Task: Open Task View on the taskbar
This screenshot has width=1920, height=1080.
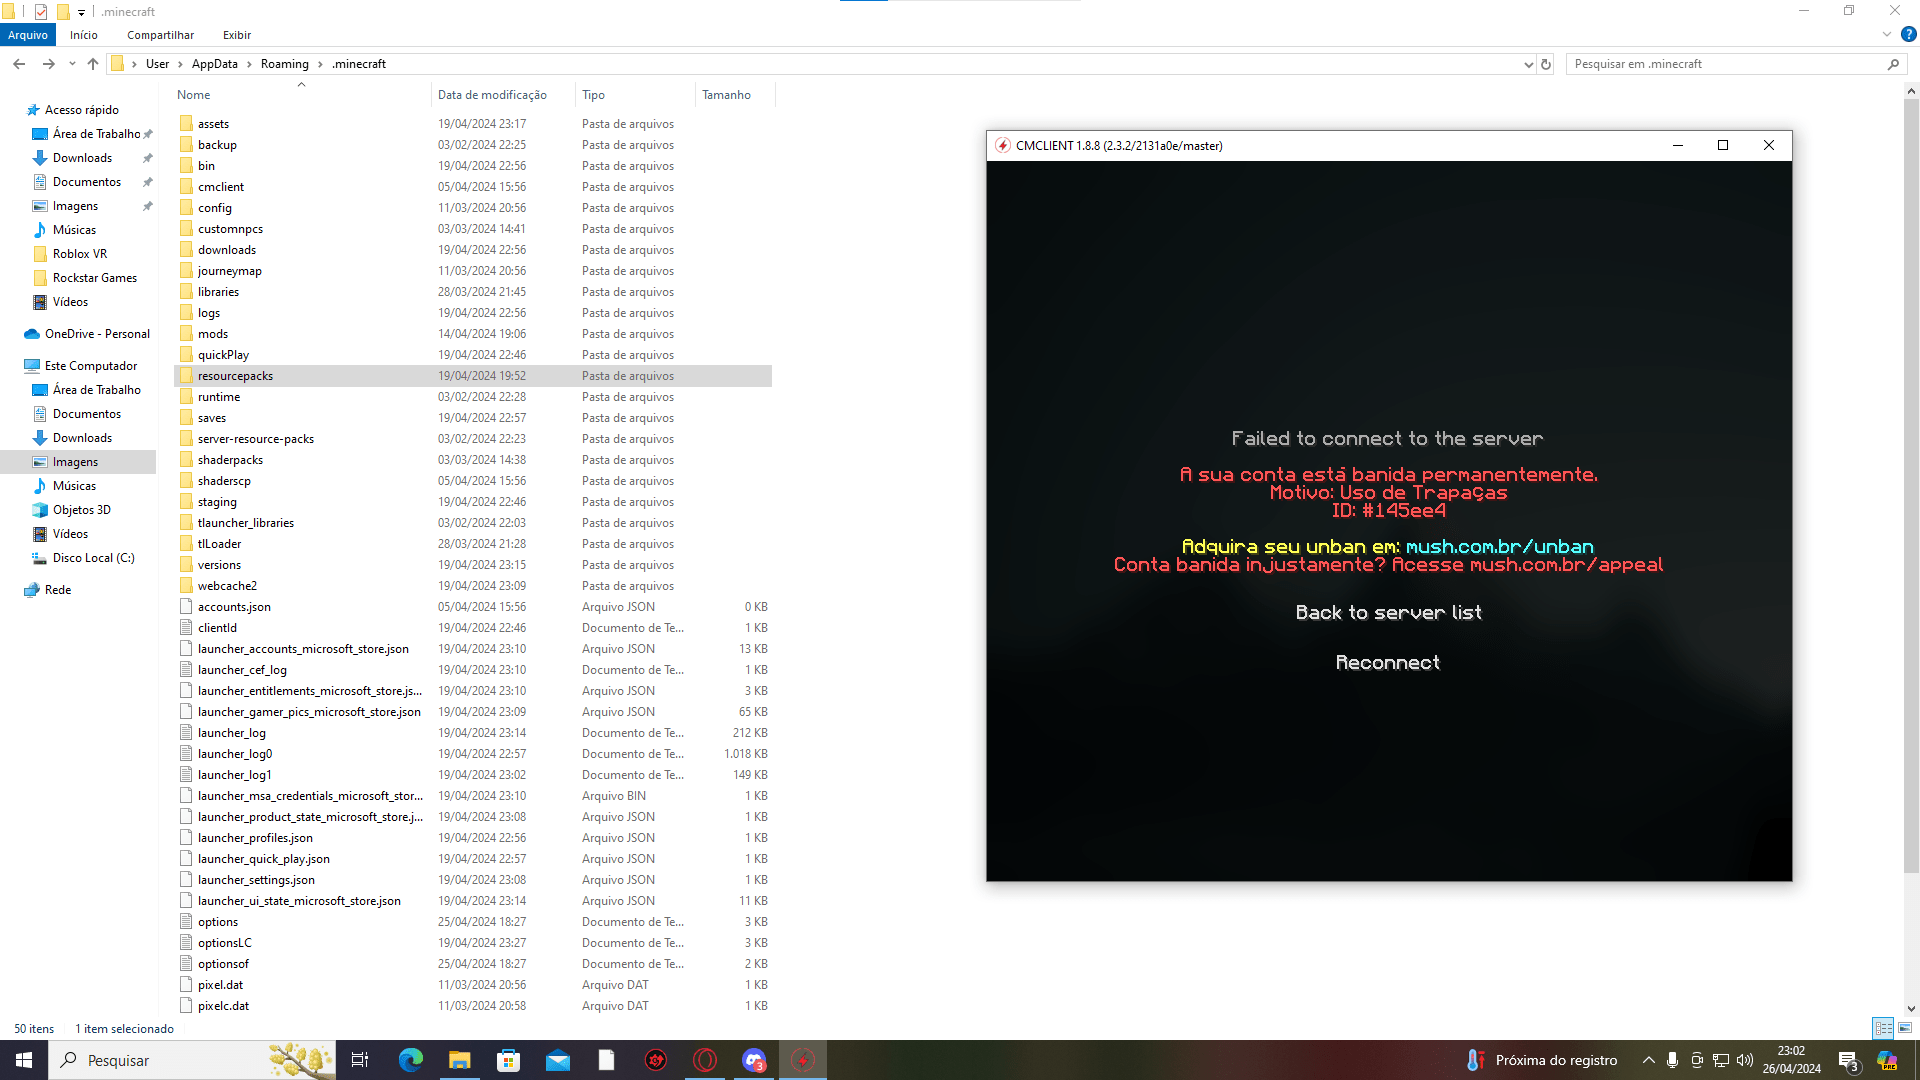Action: pos(360,1060)
